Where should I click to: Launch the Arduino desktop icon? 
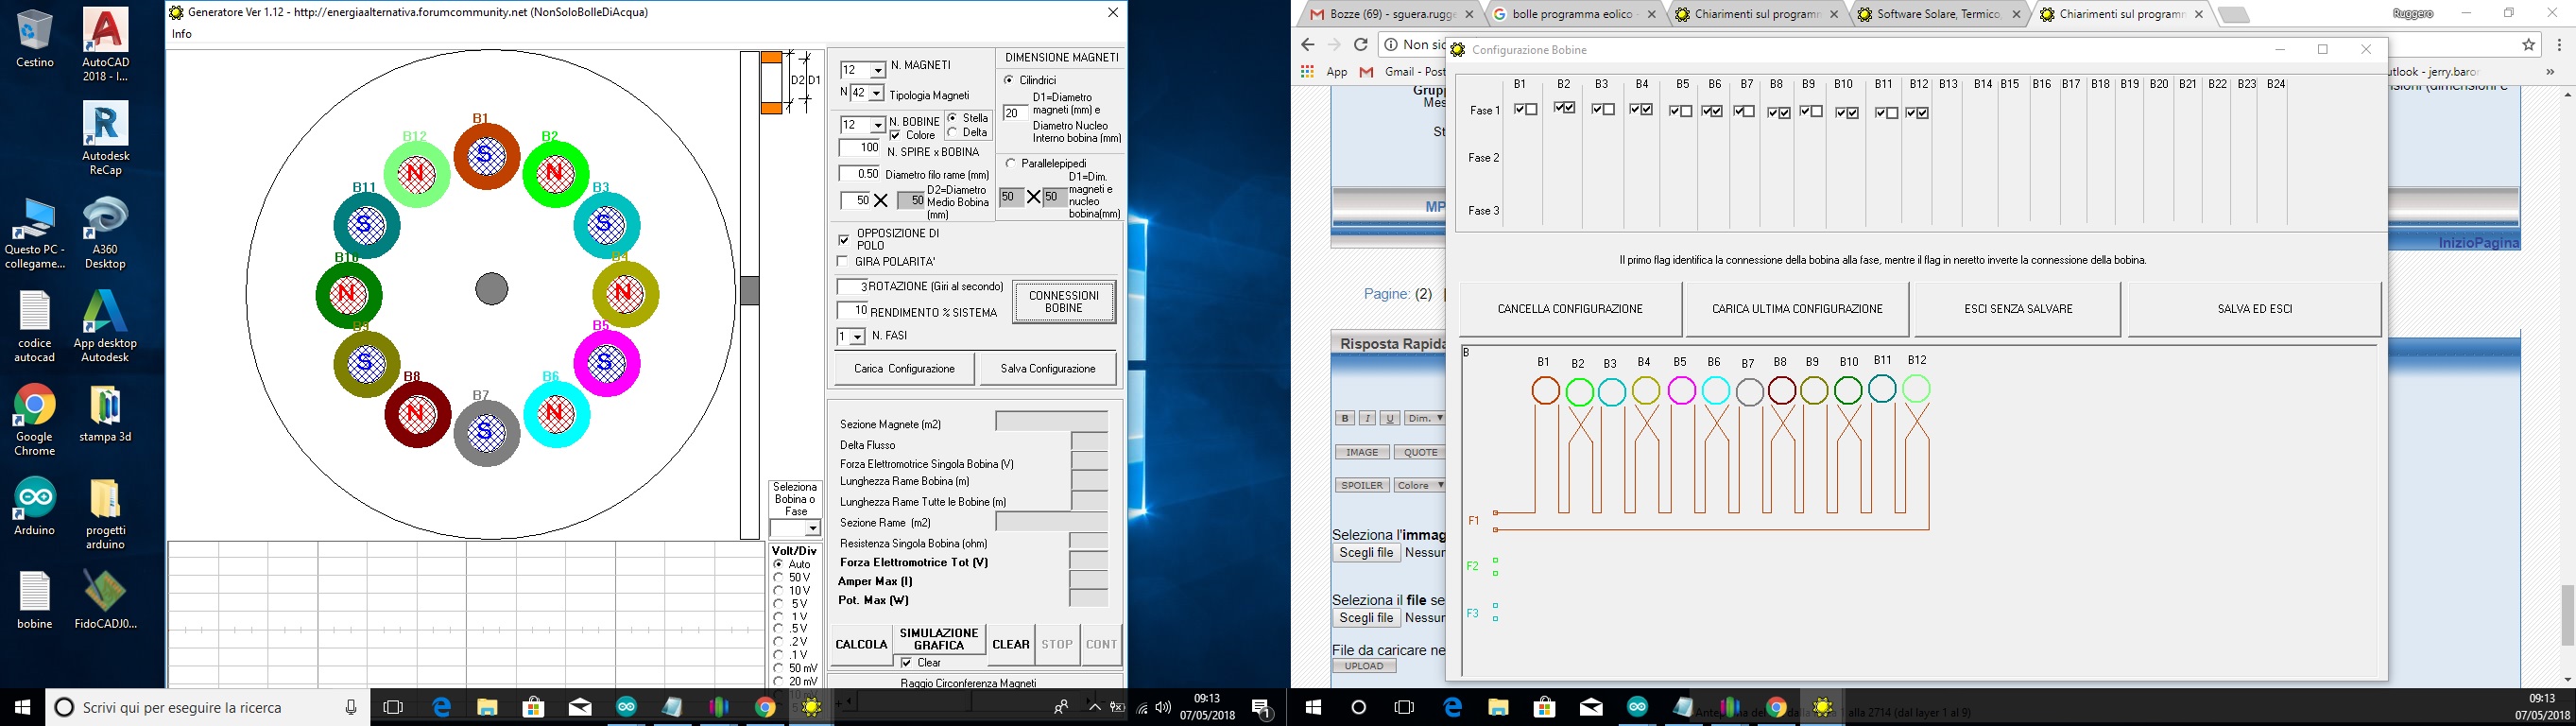[x=34, y=498]
